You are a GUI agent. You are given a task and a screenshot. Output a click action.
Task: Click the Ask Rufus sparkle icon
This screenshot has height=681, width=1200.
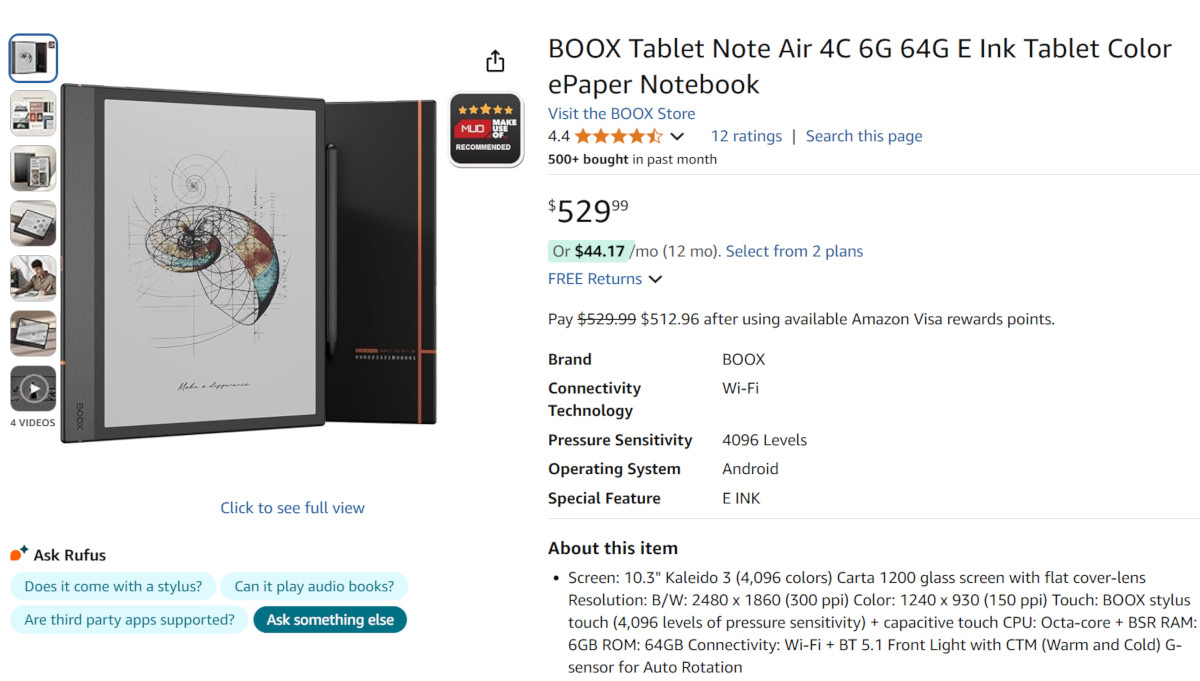pos(18,554)
